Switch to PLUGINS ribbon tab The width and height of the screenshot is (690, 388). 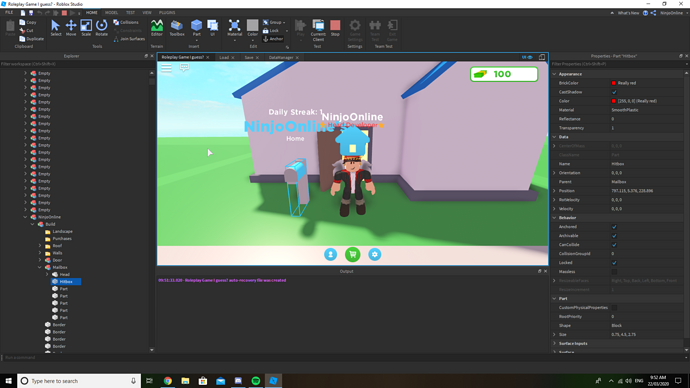(167, 13)
